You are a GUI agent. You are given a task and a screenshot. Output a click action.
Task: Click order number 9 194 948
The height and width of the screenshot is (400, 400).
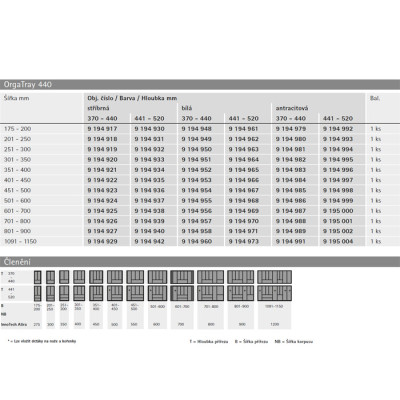tap(196, 129)
